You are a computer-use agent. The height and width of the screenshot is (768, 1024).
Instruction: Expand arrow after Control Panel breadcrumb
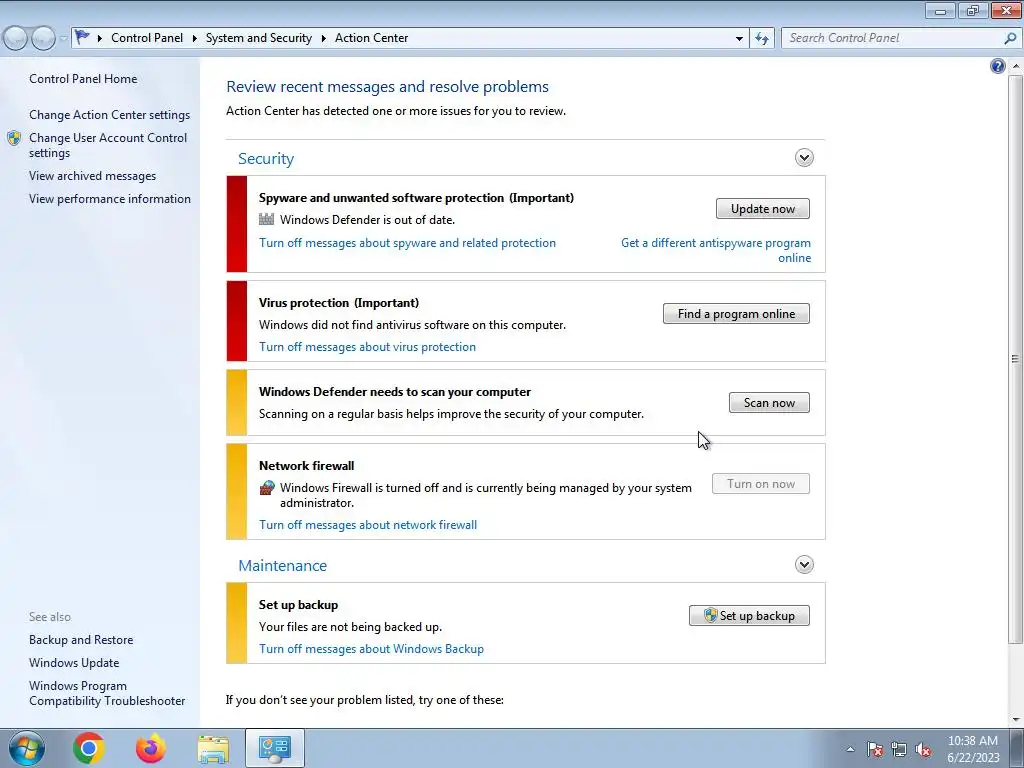195,39
